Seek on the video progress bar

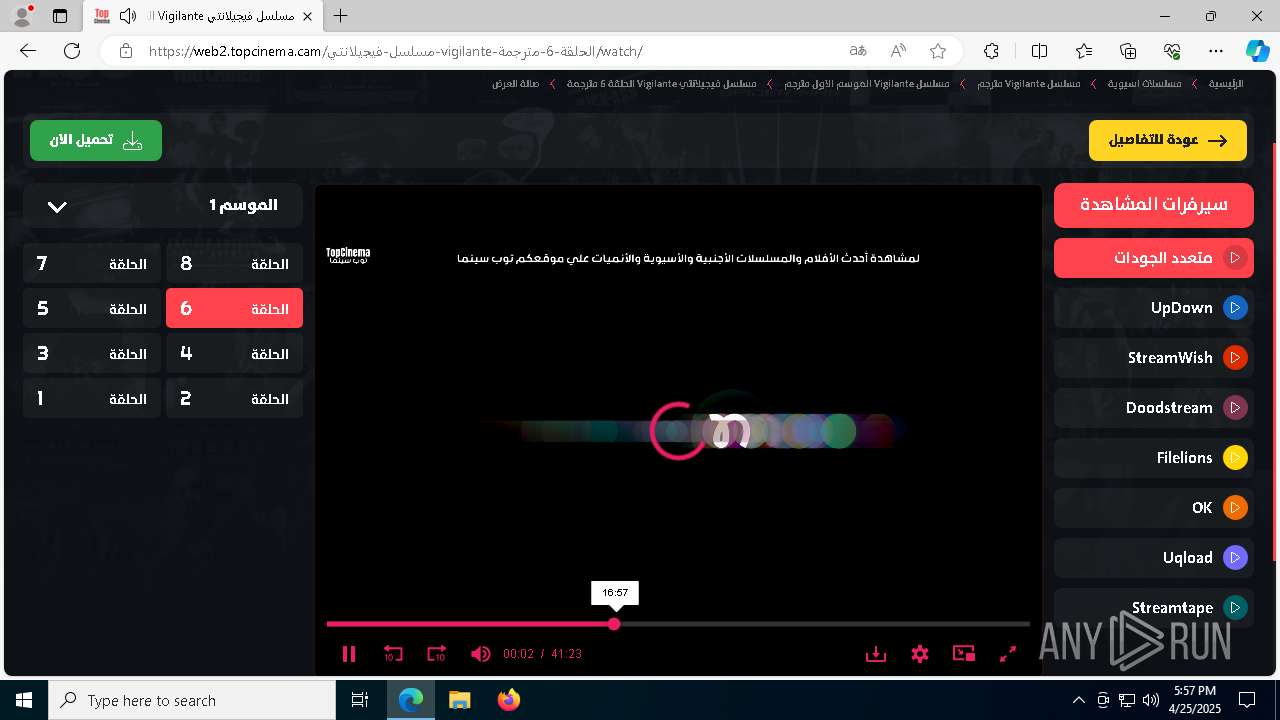[678, 624]
